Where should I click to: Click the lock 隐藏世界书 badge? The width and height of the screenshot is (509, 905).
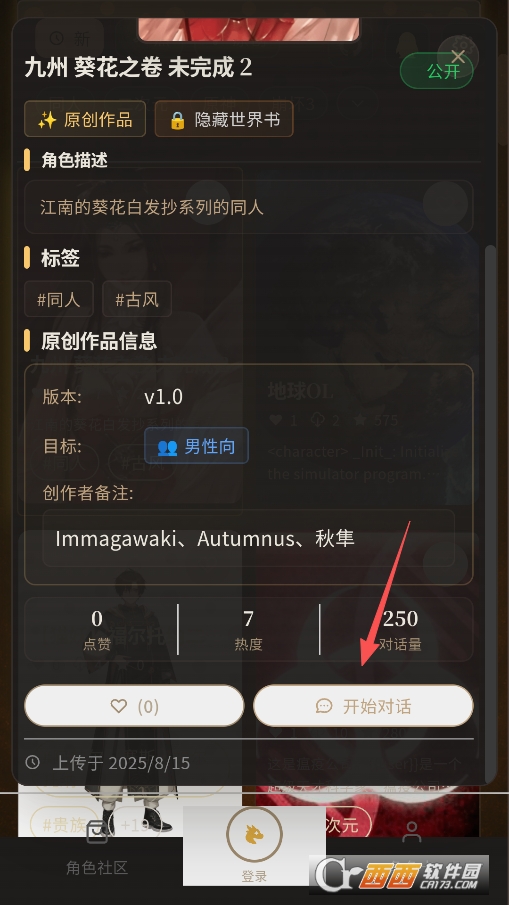click(224, 119)
